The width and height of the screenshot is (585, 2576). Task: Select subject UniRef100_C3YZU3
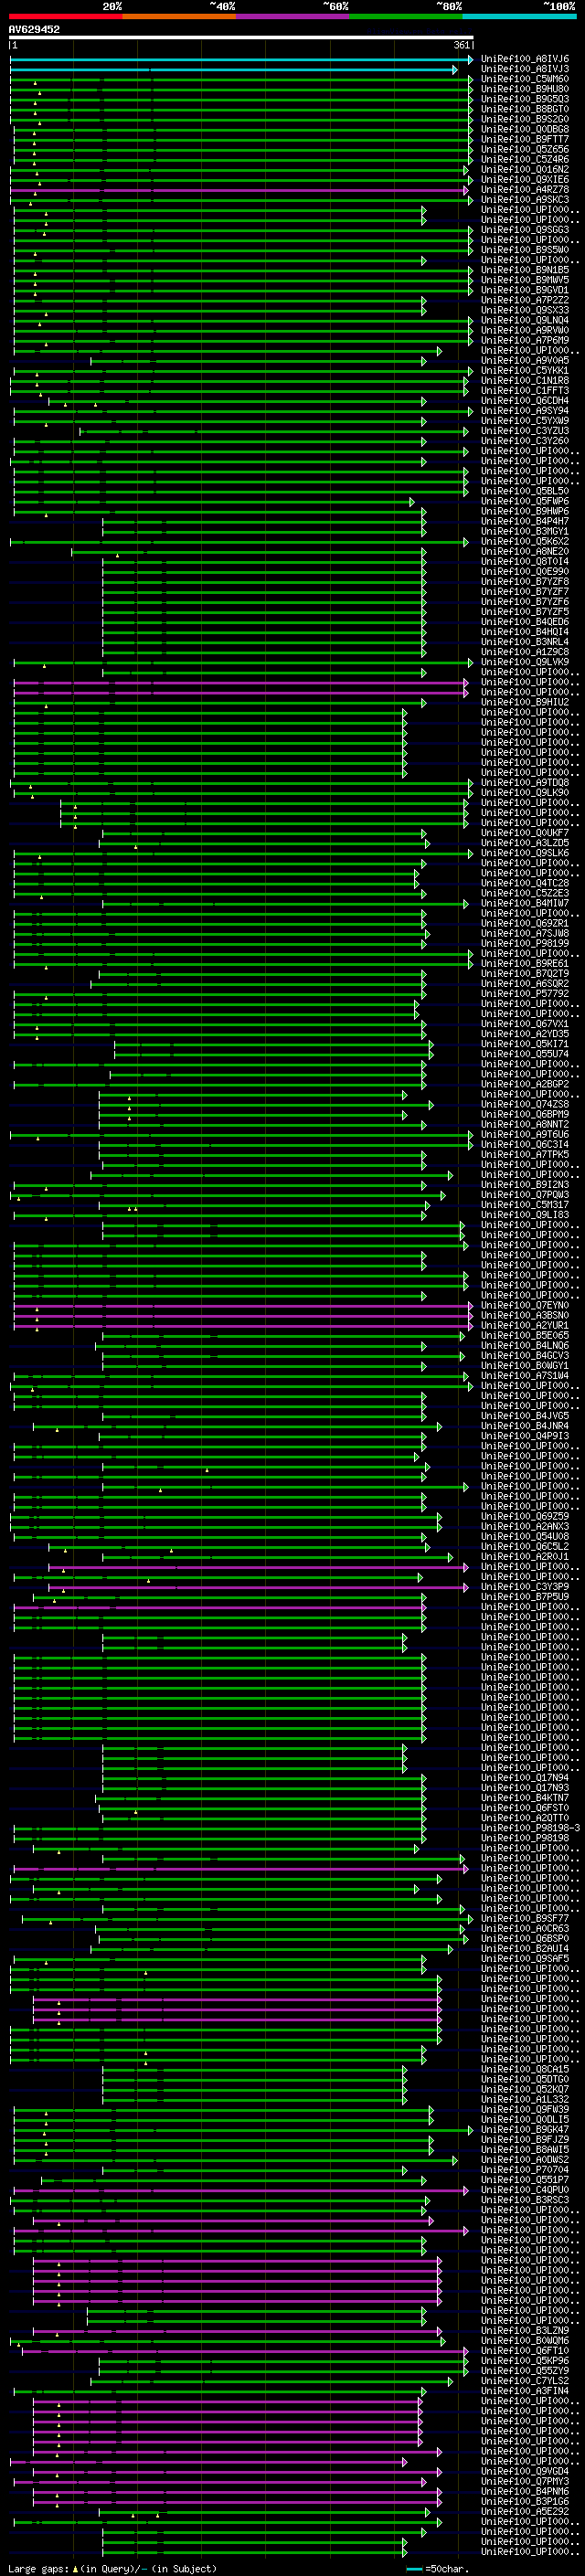(525, 431)
